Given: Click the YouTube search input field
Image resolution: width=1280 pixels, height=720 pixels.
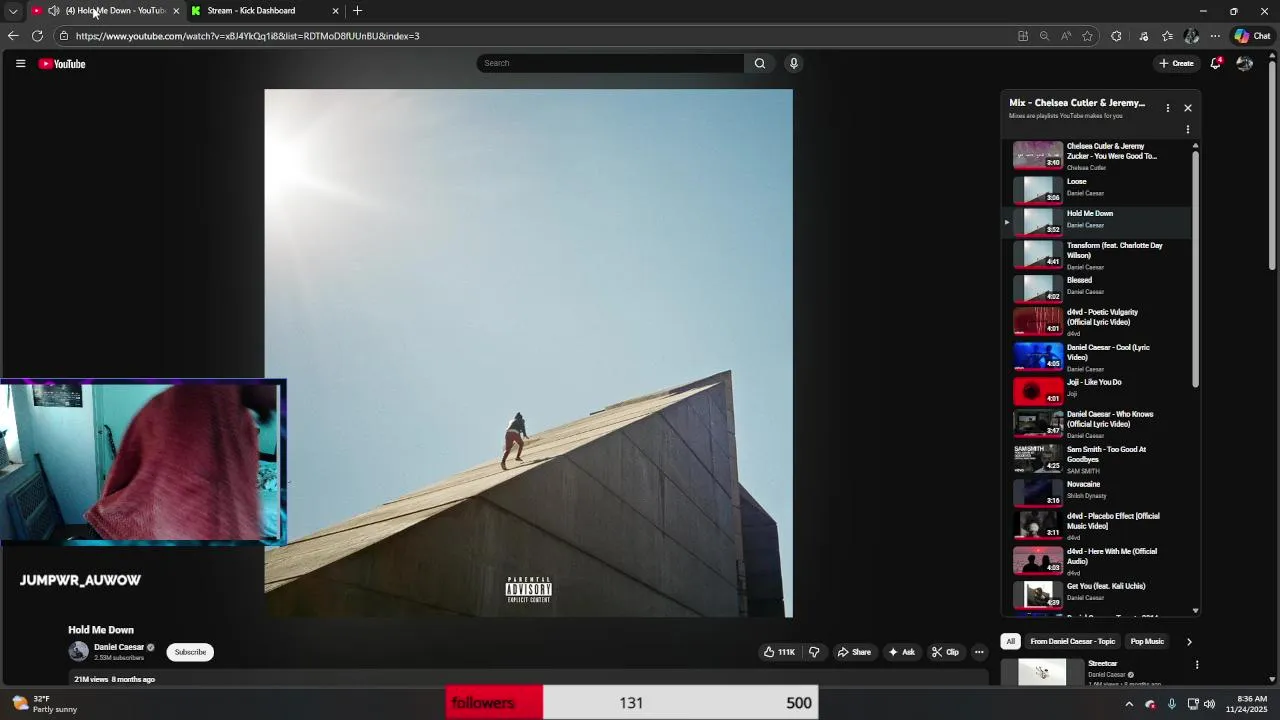Looking at the screenshot, I should (x=610, y=63).
